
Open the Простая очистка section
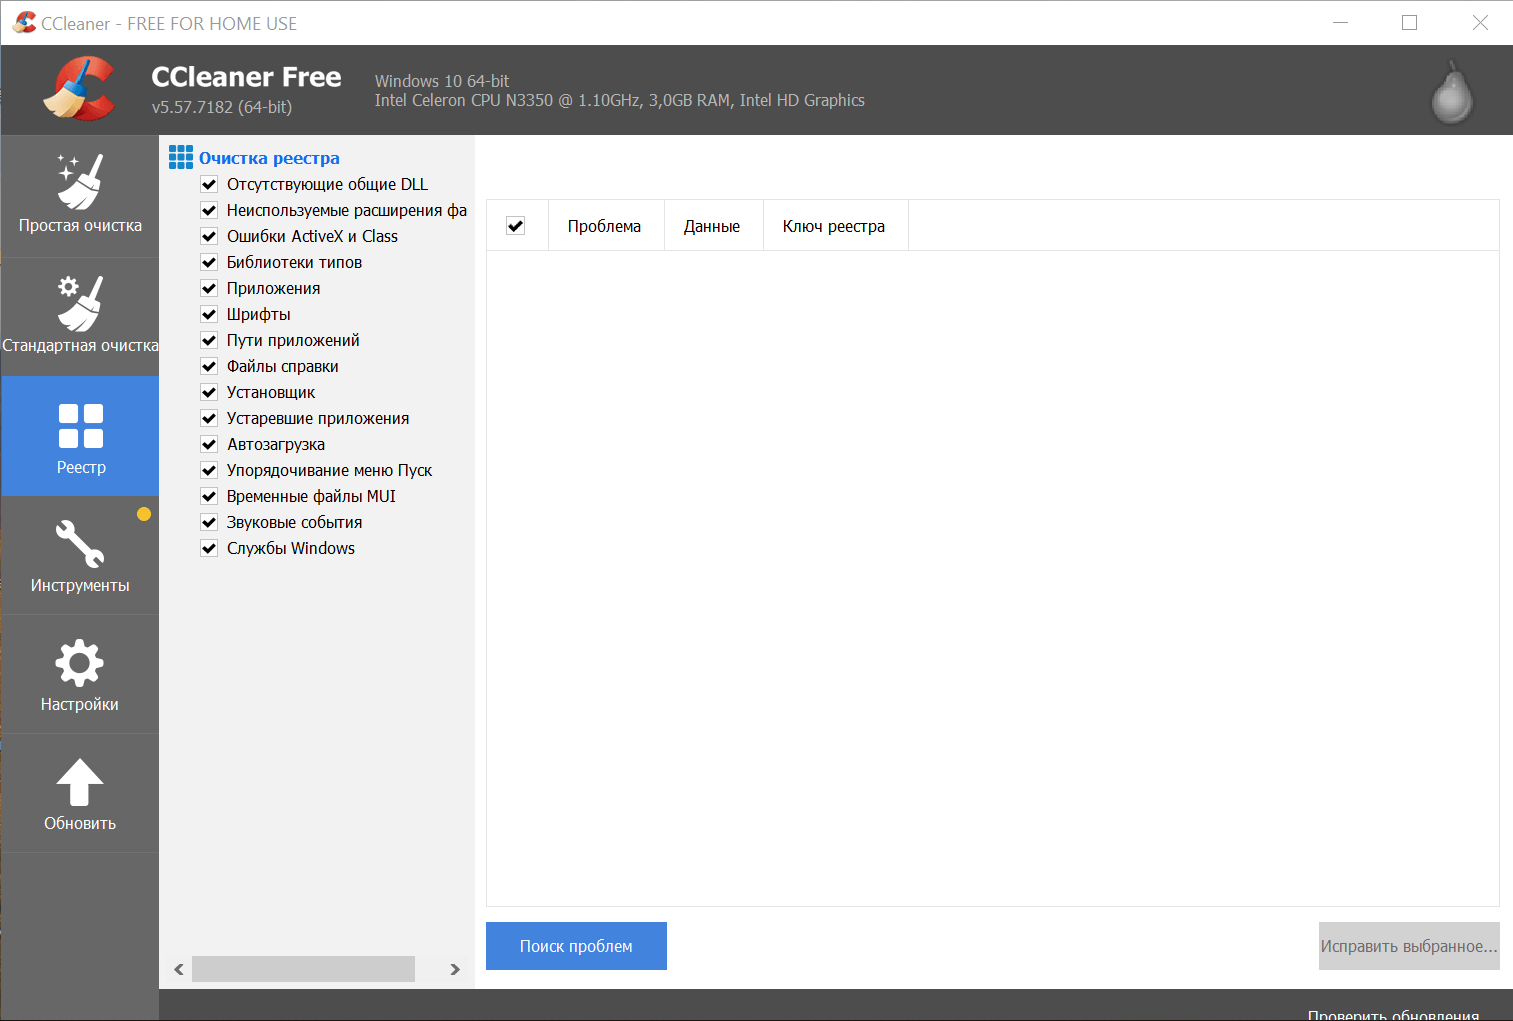pyautogui.click(x=80, y=197)
